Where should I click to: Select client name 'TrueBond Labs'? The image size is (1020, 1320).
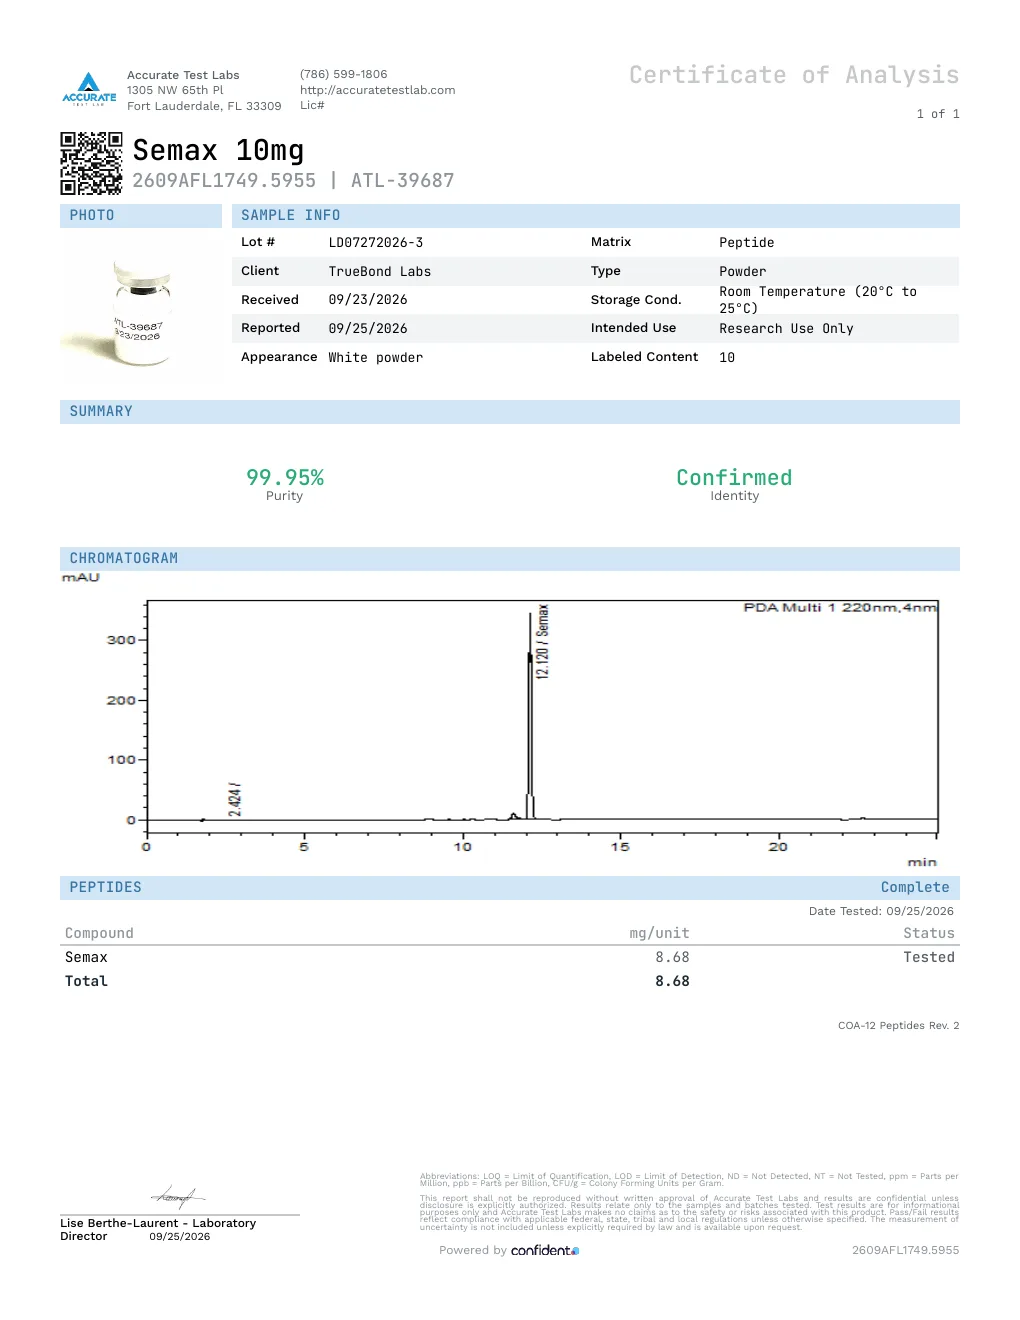point(380,272)
